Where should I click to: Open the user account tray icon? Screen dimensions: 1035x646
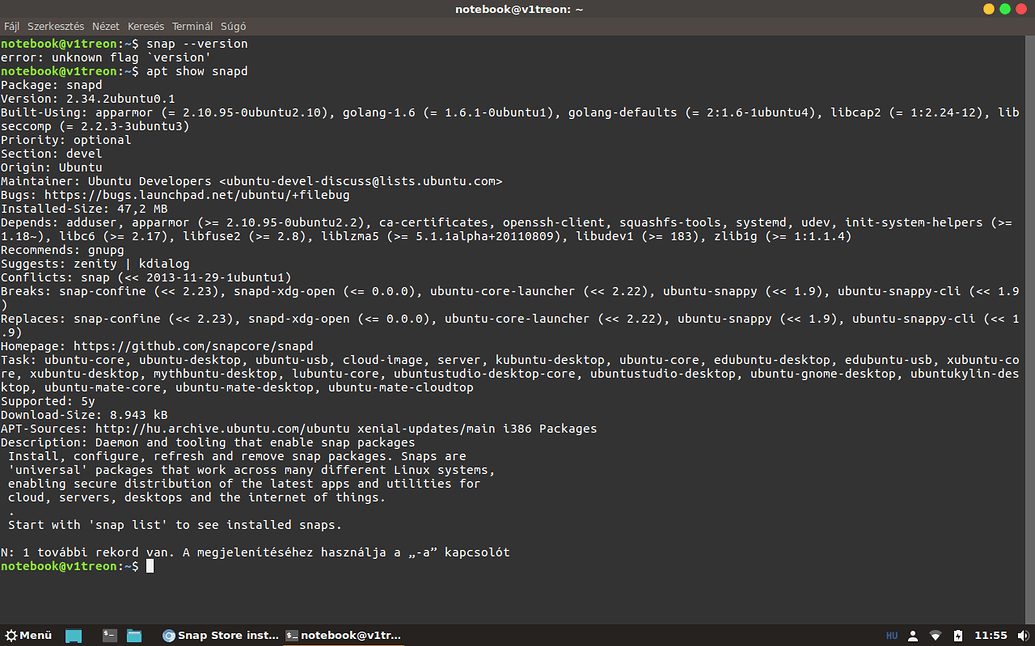click(x=913, y=635)
